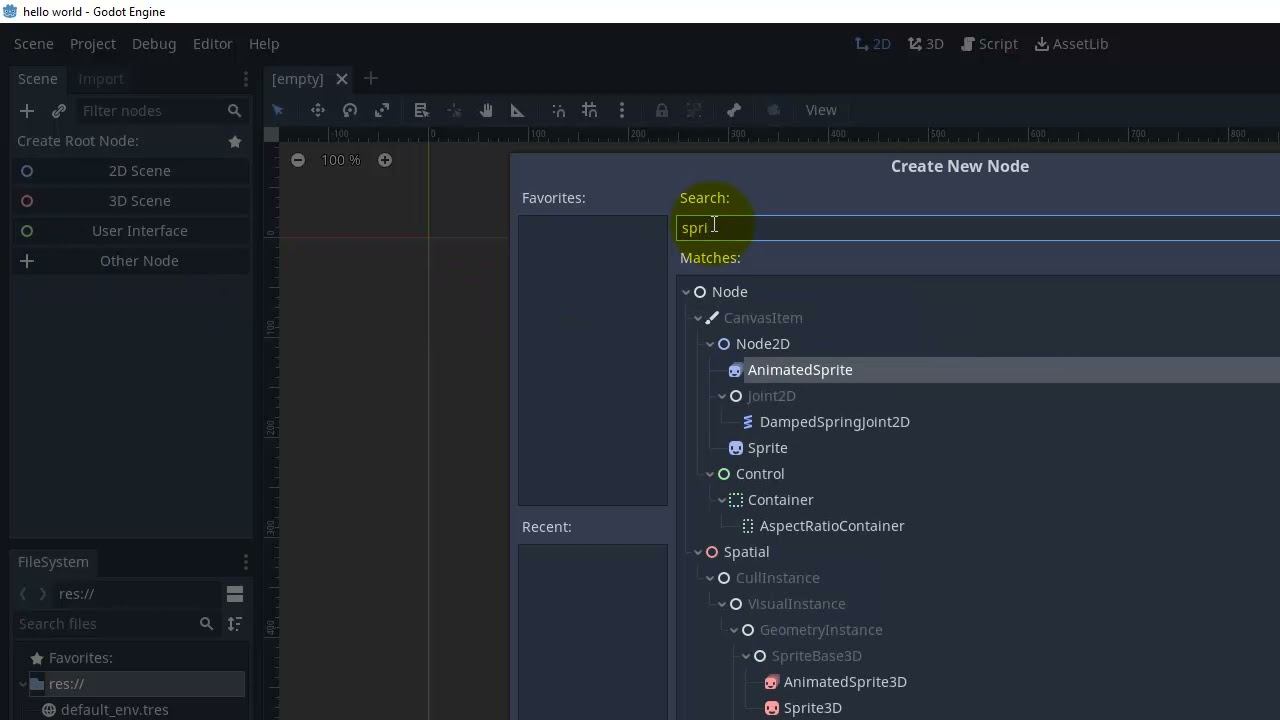Click the Search field in Create New Node
This screenshot has width=1280, height=720.
click(978, 228)
